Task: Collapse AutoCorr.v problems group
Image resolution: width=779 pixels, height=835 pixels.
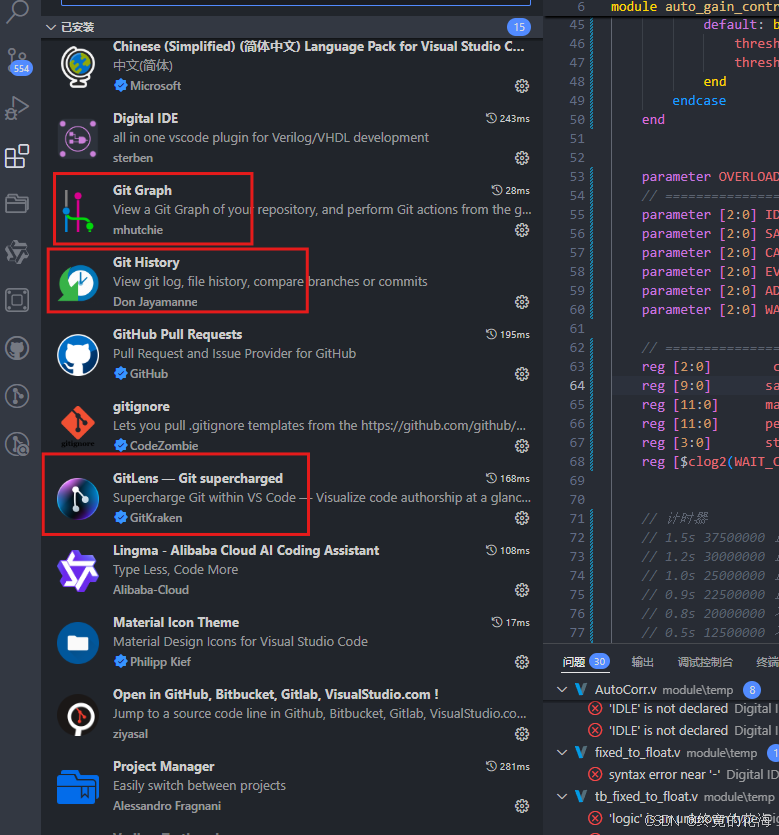Action: click(562, 690)
